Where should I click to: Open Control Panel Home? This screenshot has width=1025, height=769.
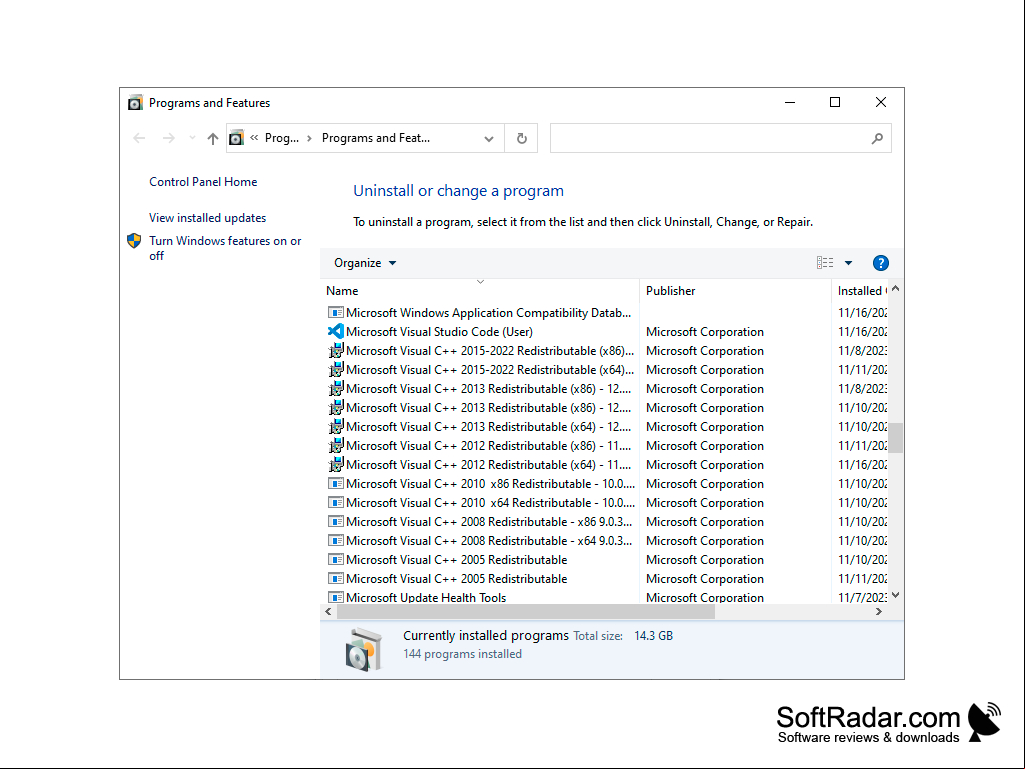(x=203, y=182)
